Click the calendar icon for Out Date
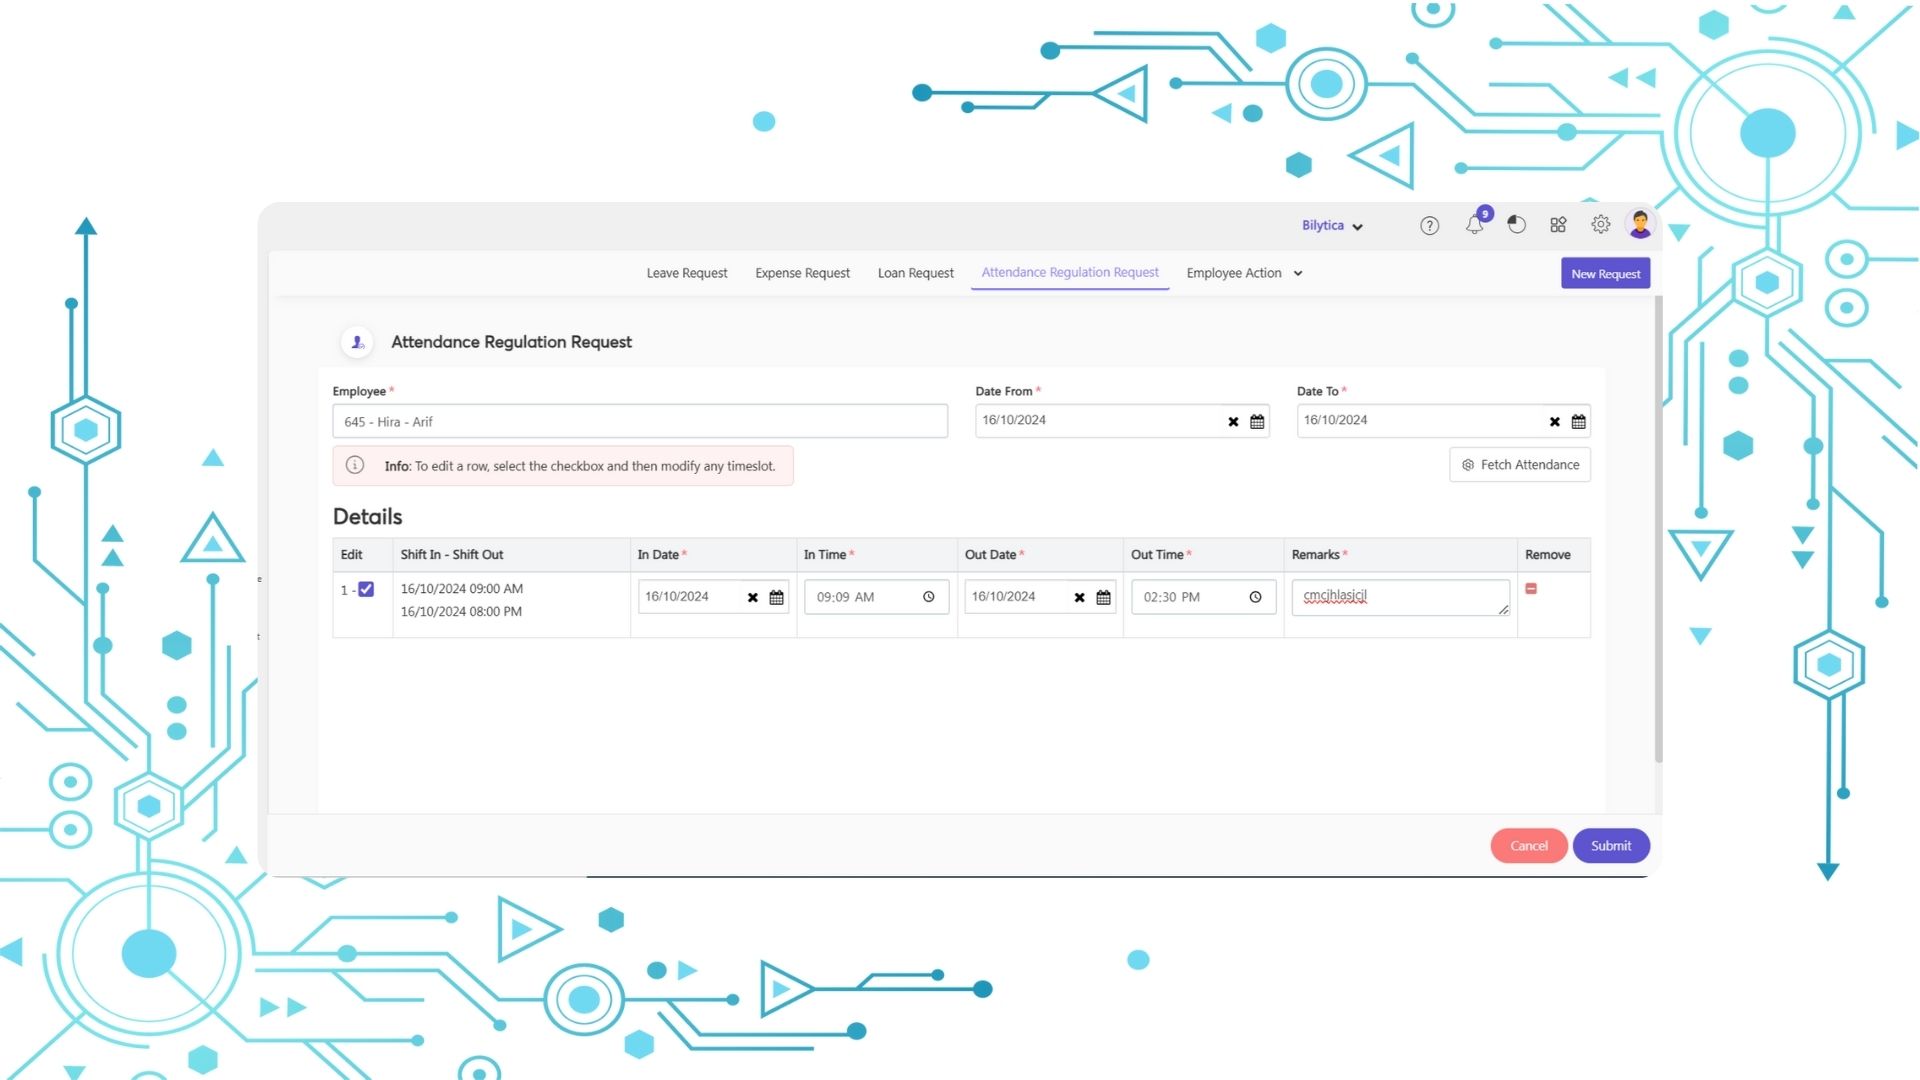Image resolution: width=1920 pixels, height=1080 pixels. pos(1104,596)
